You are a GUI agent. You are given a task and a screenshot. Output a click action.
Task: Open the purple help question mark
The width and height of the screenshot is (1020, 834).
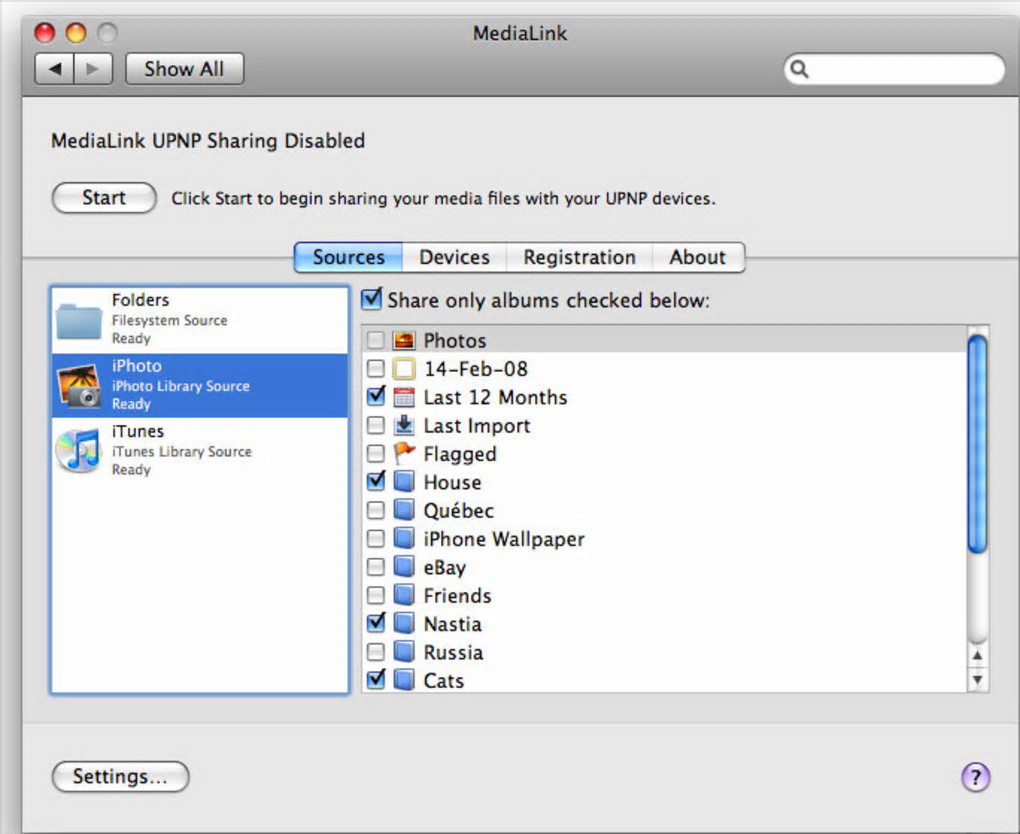(975, 777)
